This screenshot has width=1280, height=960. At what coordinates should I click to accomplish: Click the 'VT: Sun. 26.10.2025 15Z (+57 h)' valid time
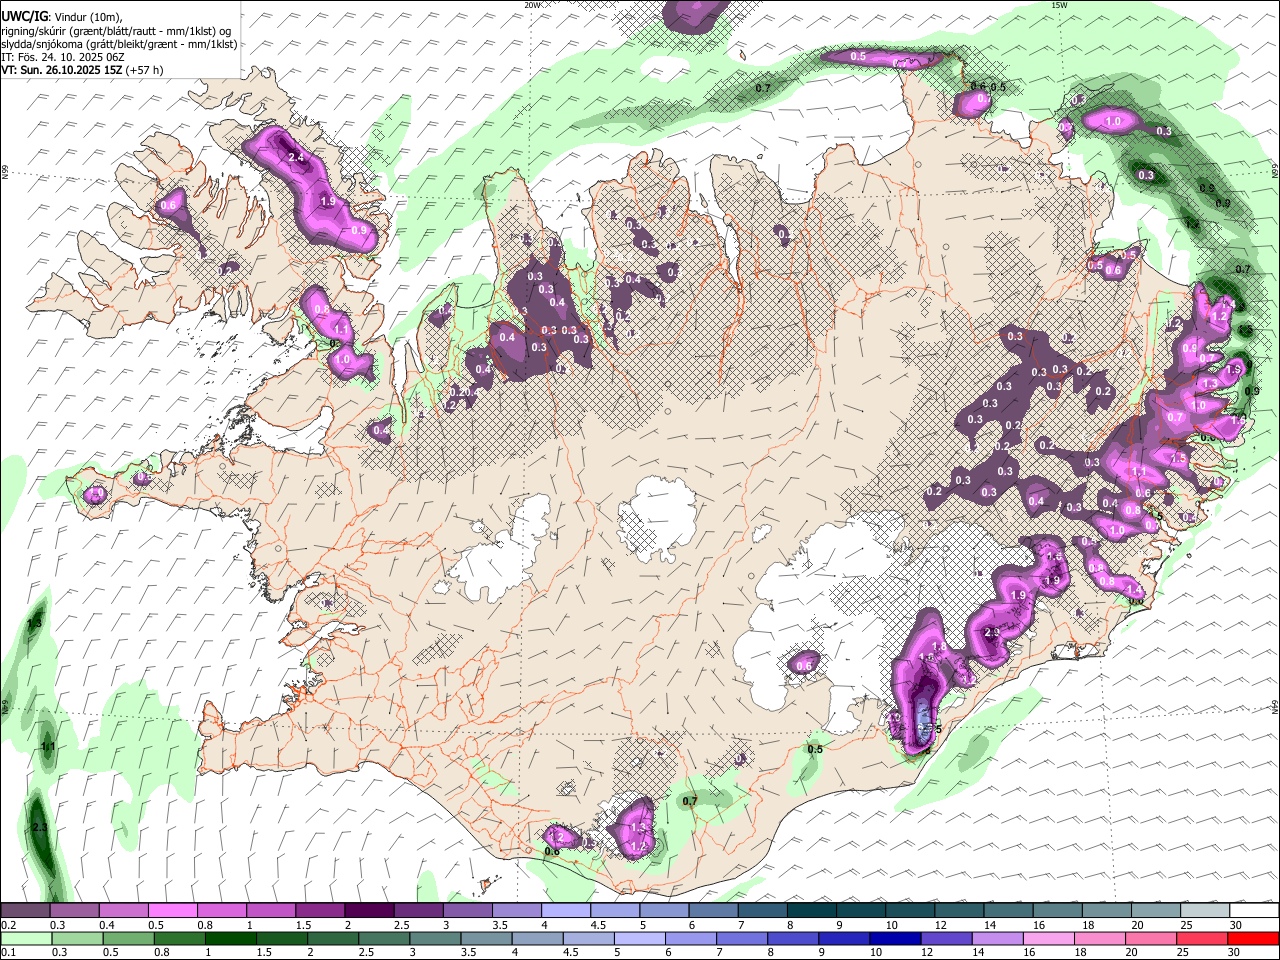coord(83,70)
